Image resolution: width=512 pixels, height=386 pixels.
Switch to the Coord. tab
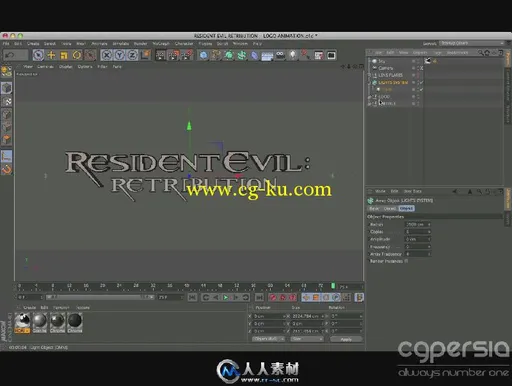[x=389, y=209]
